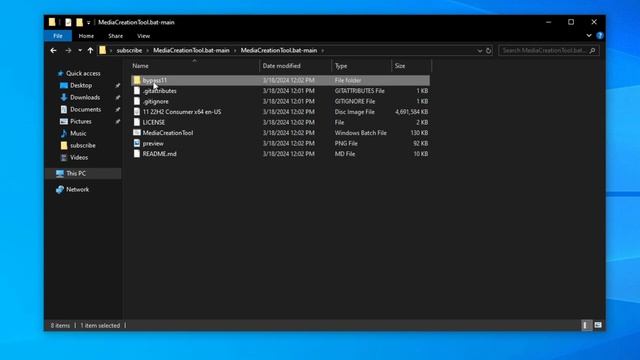The image size is (640, 360).
Task: Select the .gitattributes file icon
Action: [137, 91]
